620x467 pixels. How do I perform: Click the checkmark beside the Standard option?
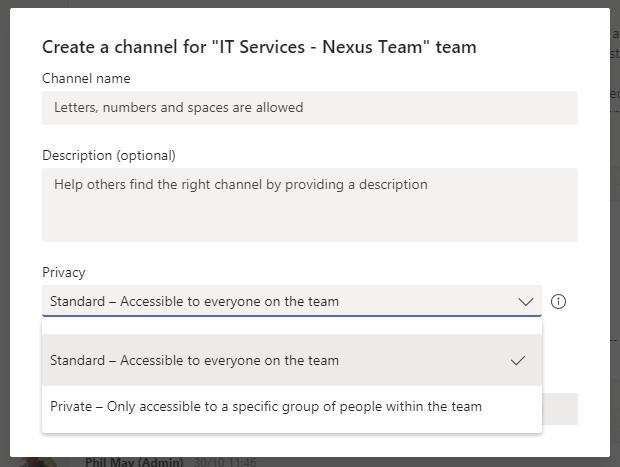coord(517,361)
